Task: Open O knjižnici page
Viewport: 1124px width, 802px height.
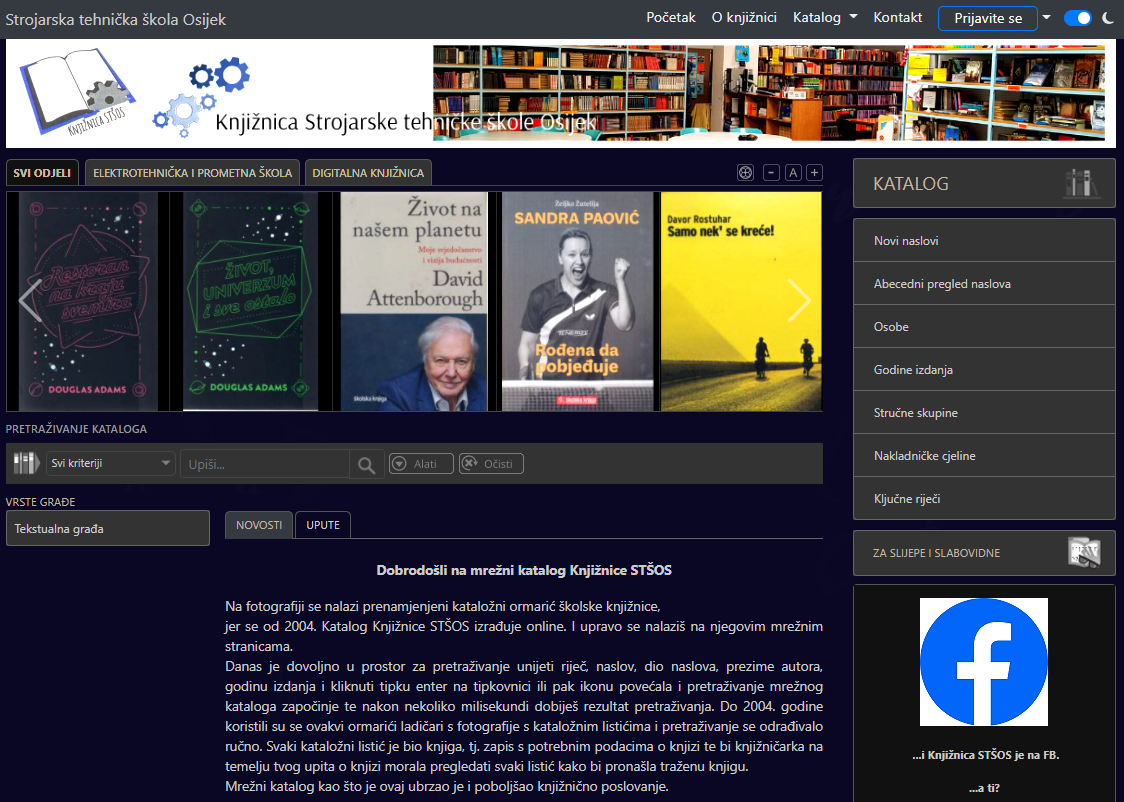Action: point(744,17)
